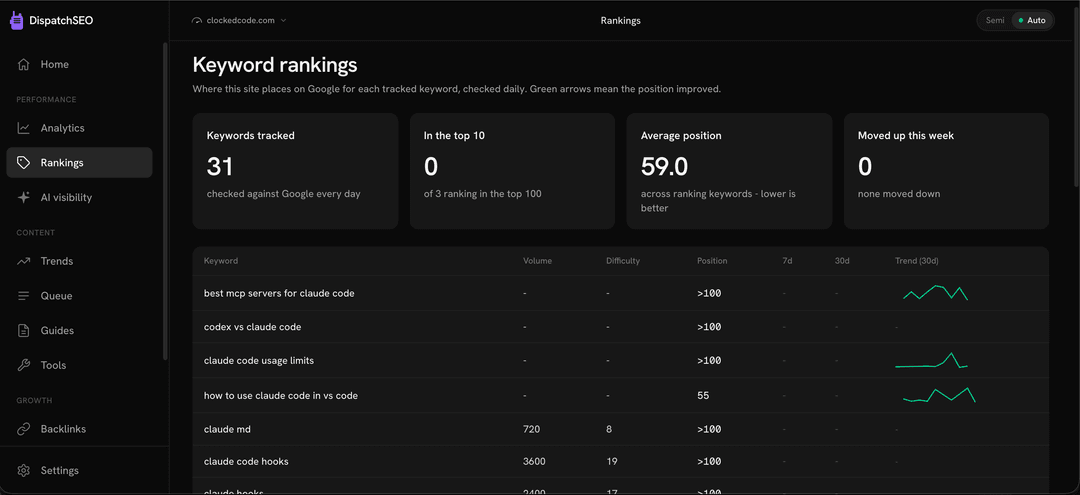Click the Keywords tracked card
The image size is (1080, 495).
click(x=295, y=171)
